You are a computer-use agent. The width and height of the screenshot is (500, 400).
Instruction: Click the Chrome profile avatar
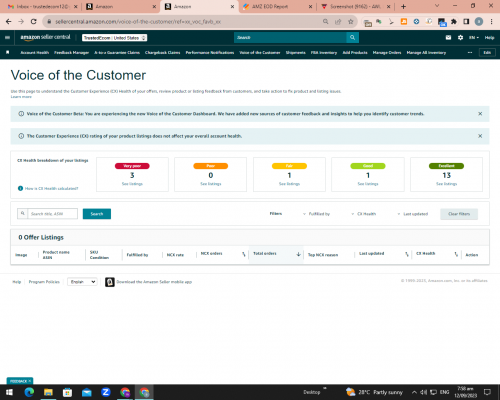479,22
